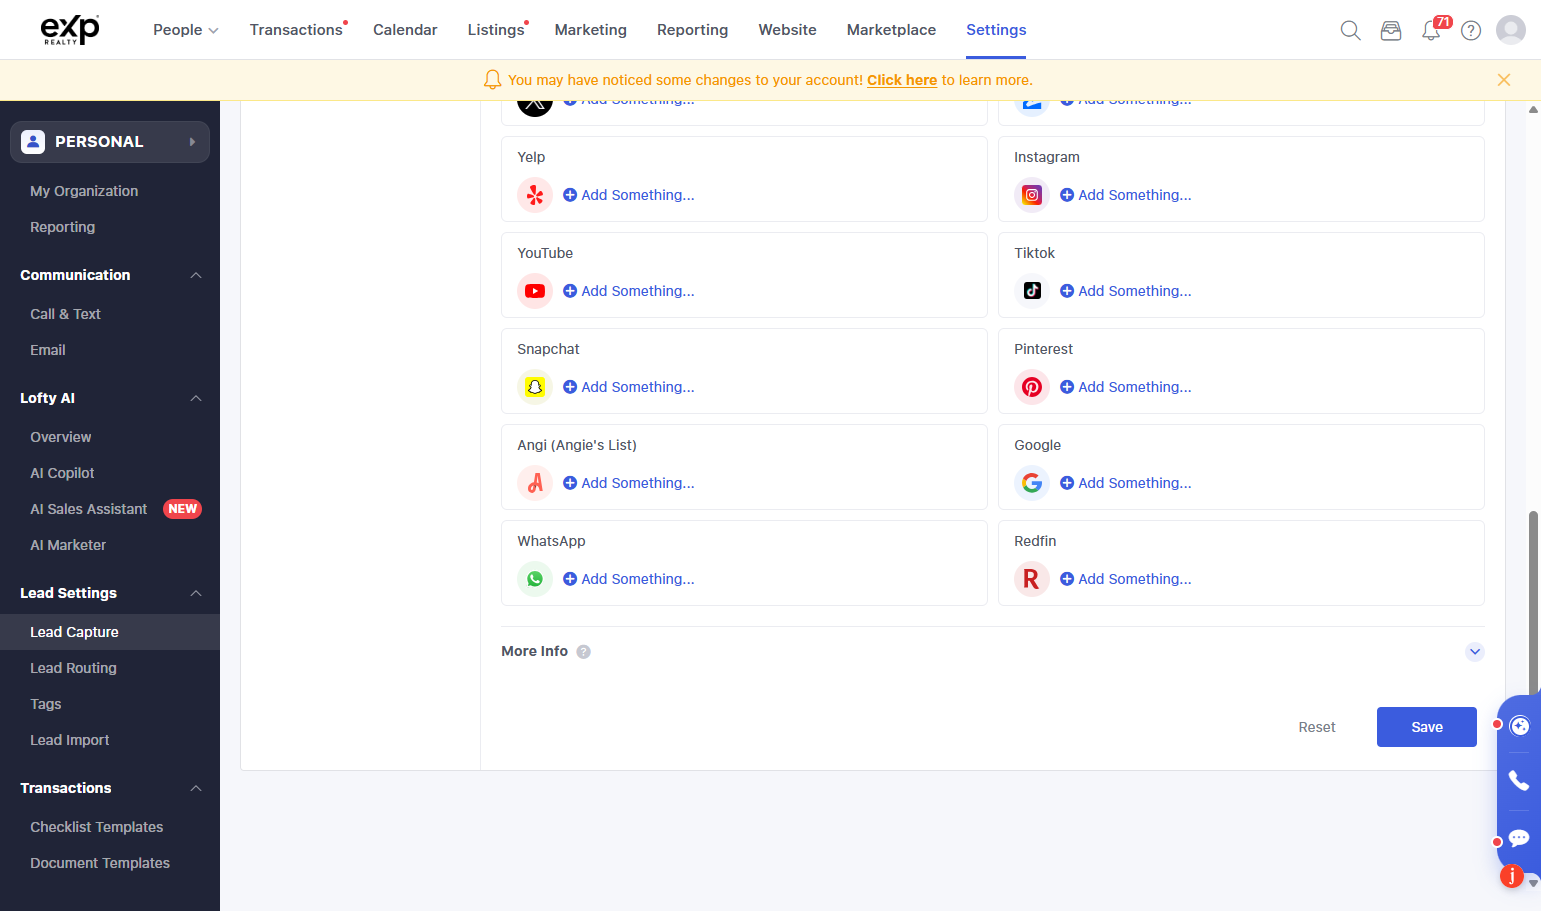Open the floating phone dialer icon

[1519, 780]
